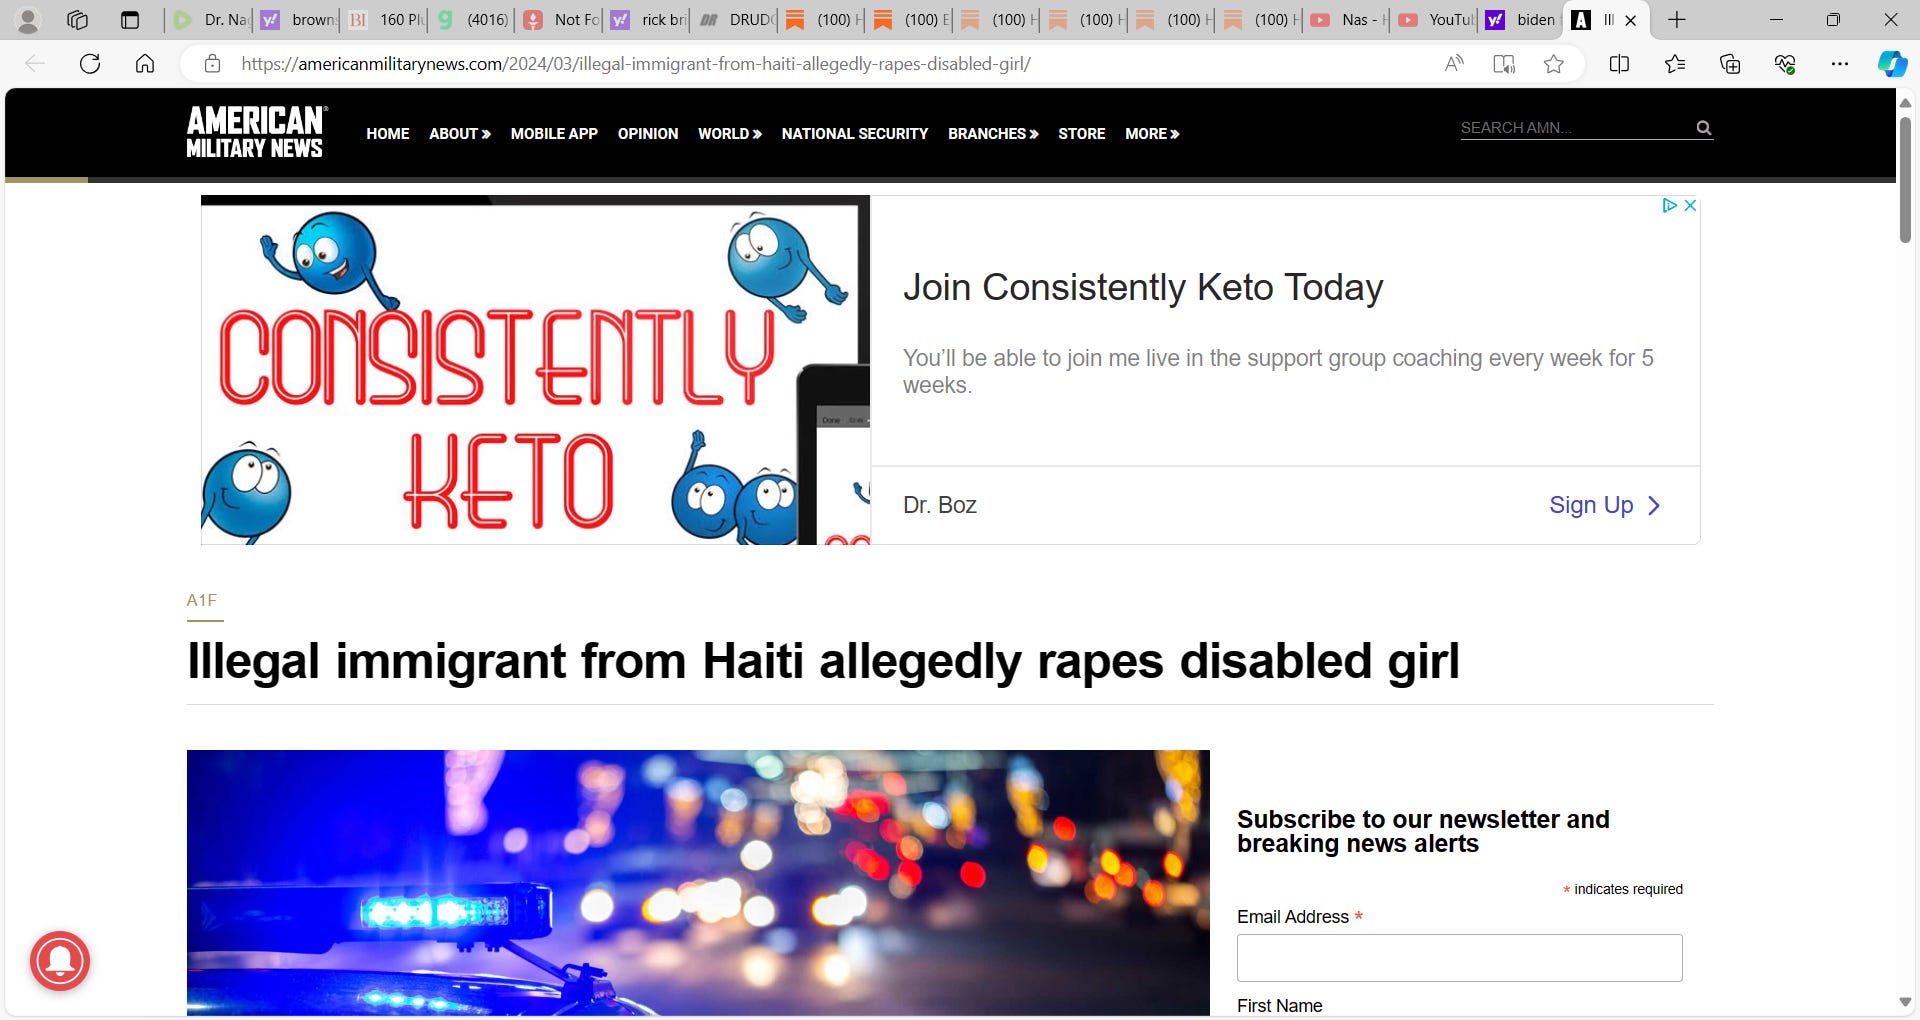
Task: Open the STORE nav item
Action: (x=1082, y=134)
